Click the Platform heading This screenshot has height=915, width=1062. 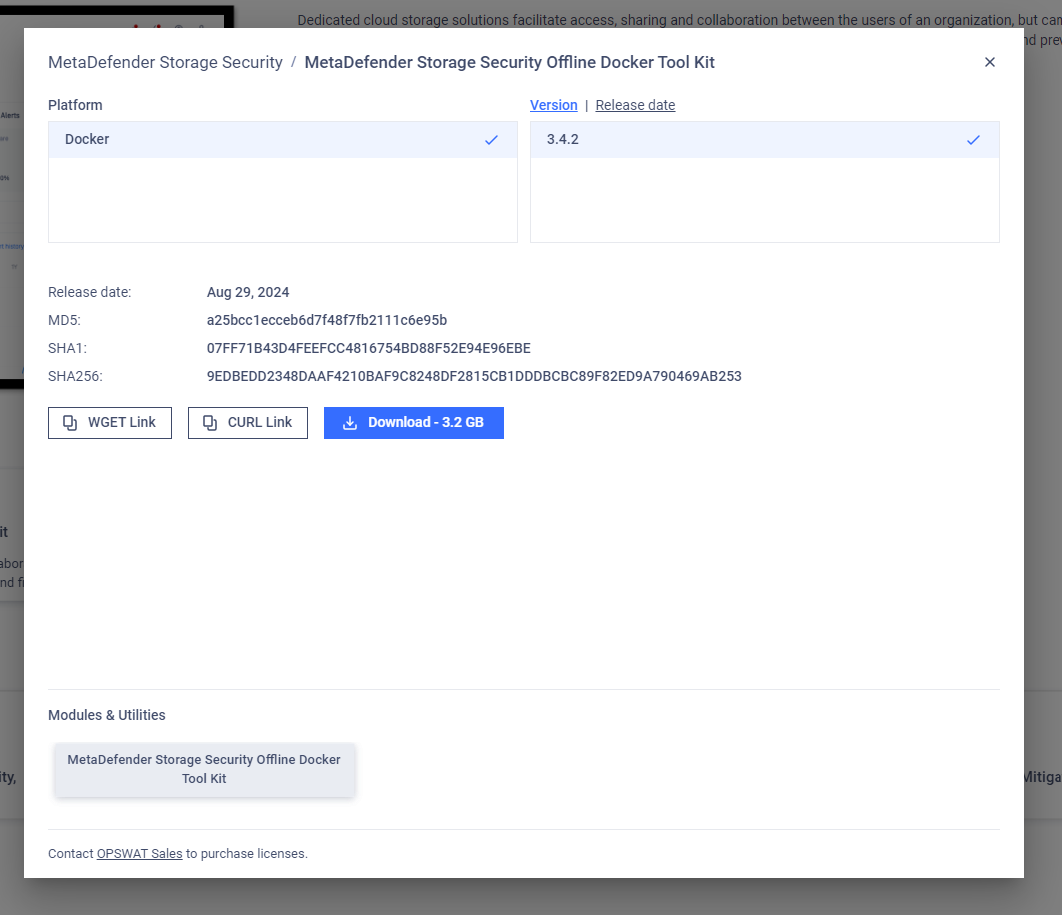[75, 105]
